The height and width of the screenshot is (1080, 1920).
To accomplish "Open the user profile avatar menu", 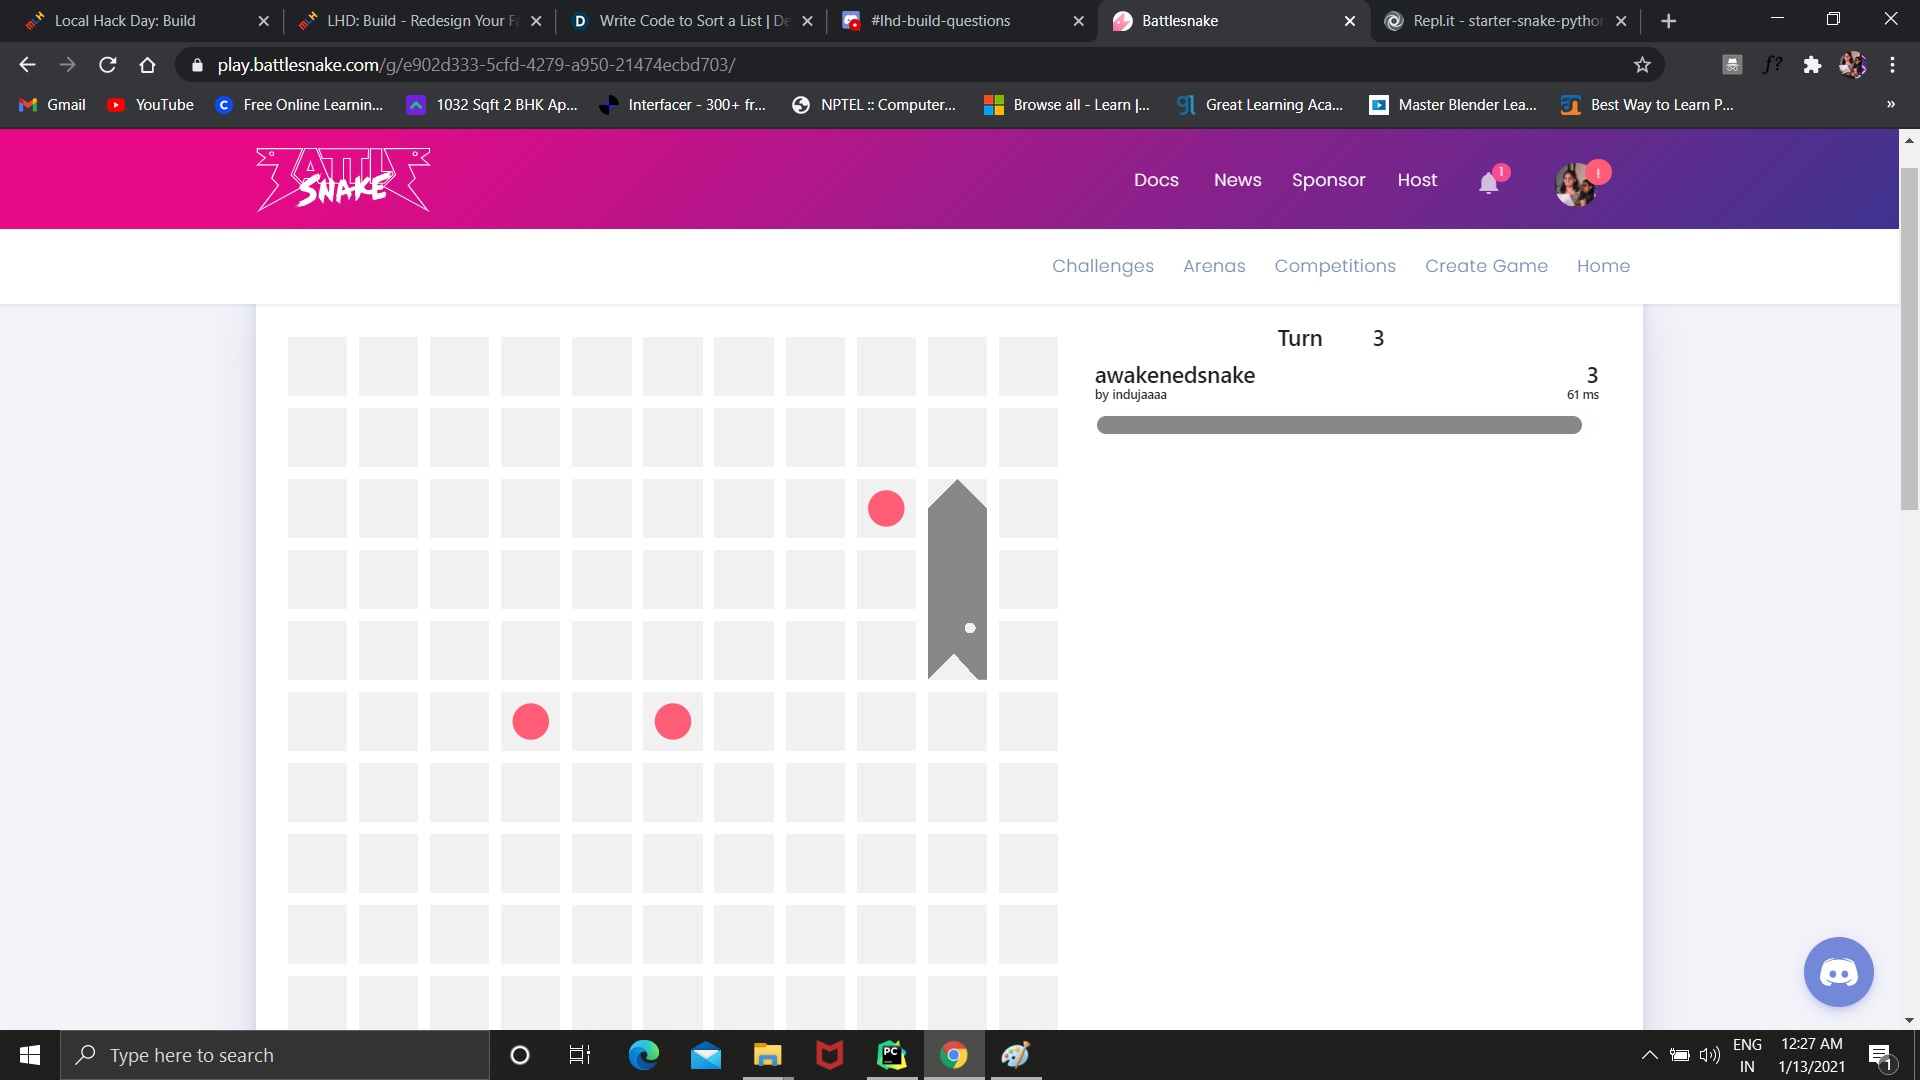I will tap(1576, 184).
